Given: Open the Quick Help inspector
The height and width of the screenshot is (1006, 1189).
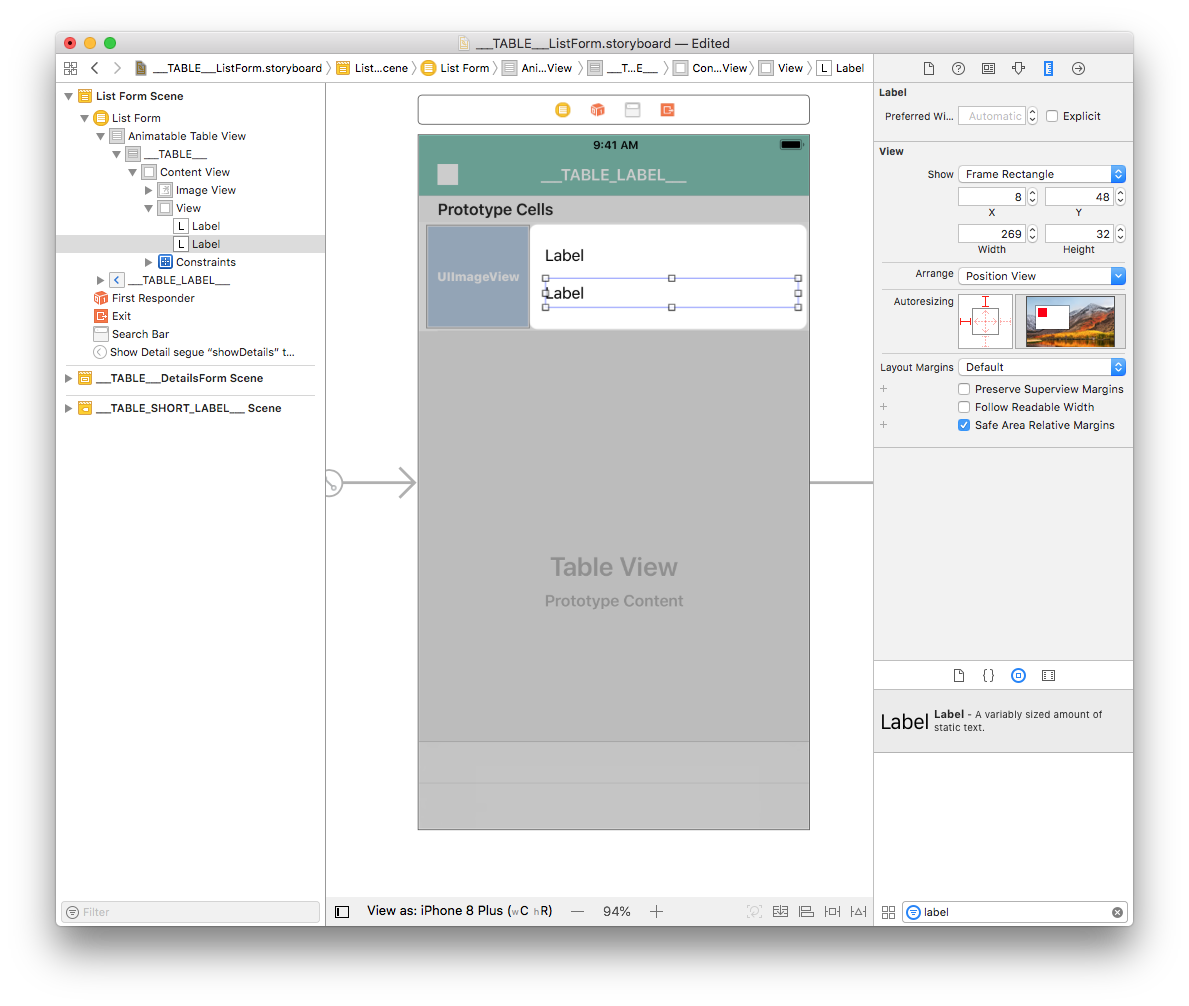Looking at the screenshot, I should [x=958, y=68].
